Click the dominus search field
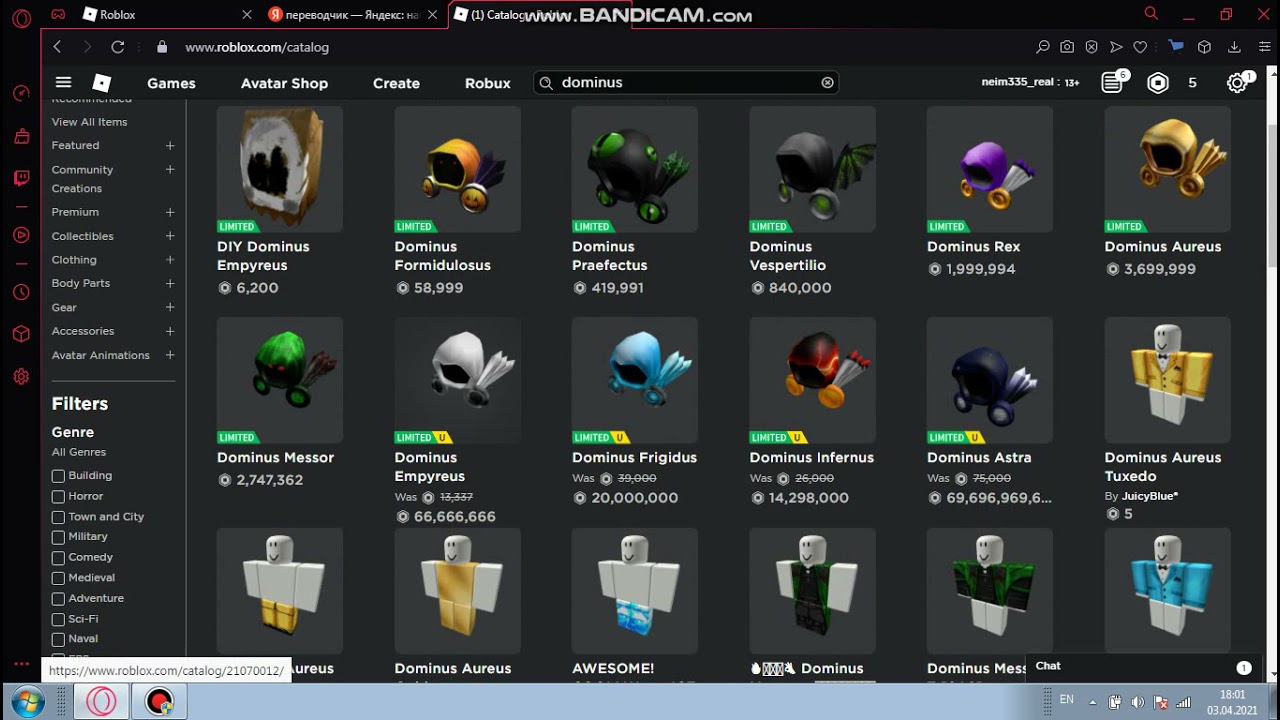The width and height of the screenshot is (1280, 720). (686, 83)
